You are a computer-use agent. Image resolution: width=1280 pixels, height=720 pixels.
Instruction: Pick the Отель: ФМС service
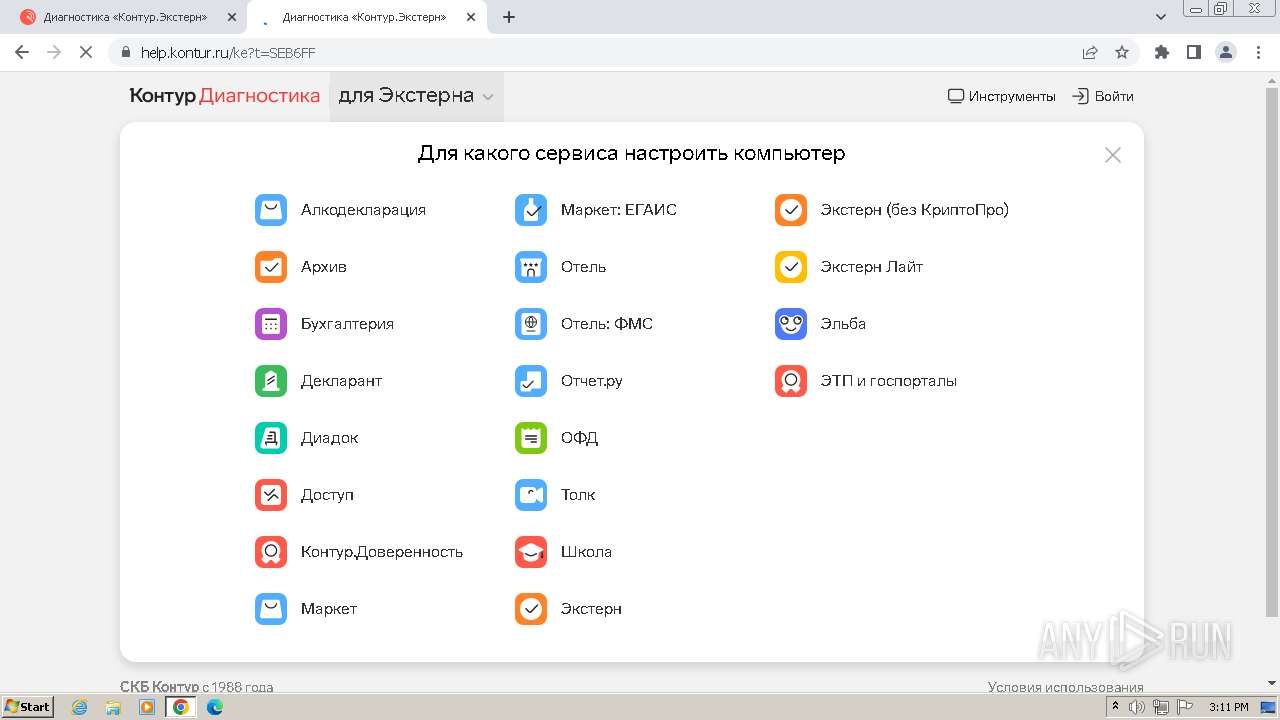point(607,324)
